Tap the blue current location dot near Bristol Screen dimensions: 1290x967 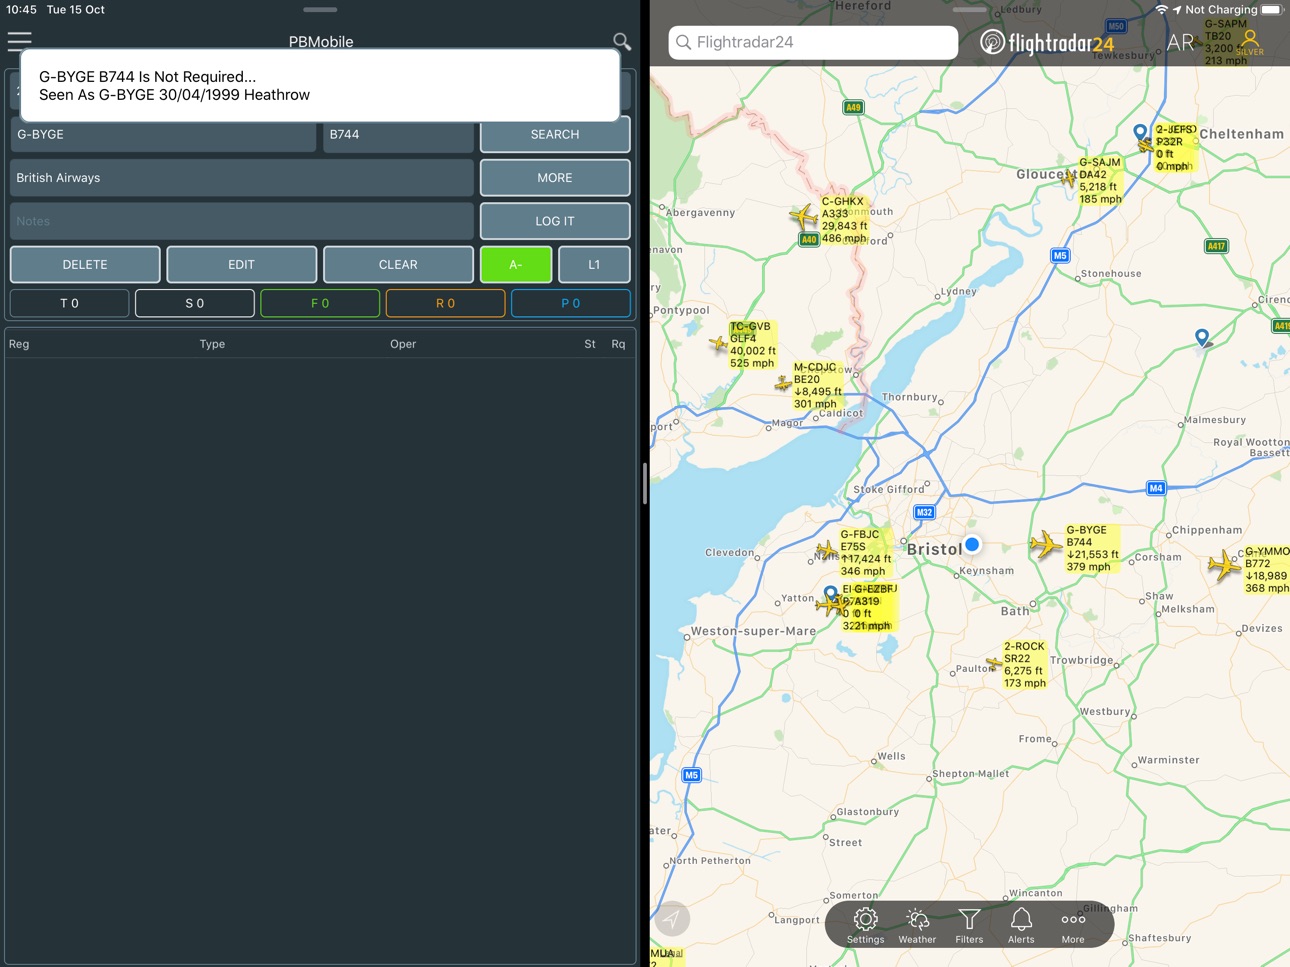[x=972, y=544]
